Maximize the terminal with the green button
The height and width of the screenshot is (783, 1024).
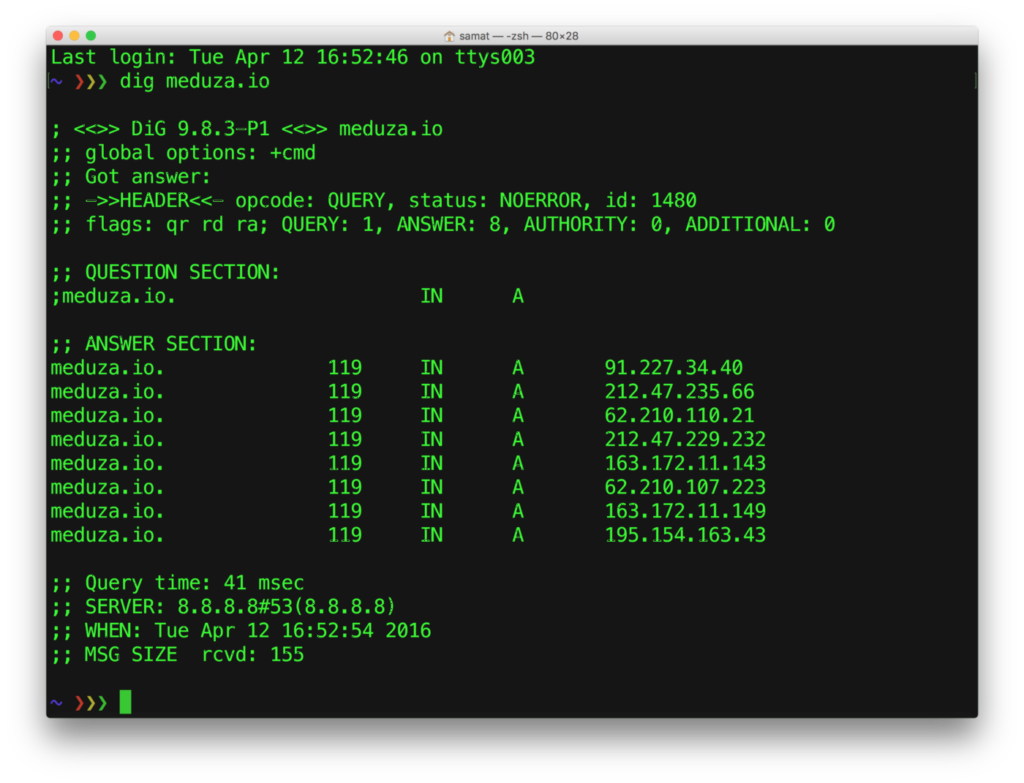(x=91, y=35)
